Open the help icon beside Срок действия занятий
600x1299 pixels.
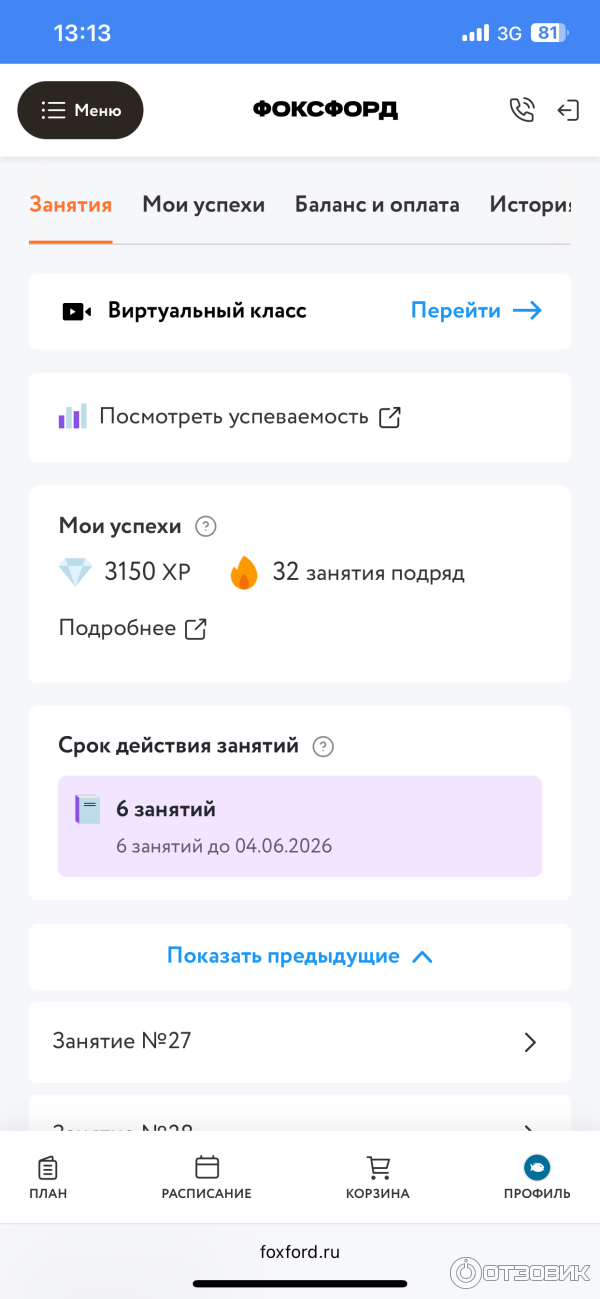click(322, 746)
